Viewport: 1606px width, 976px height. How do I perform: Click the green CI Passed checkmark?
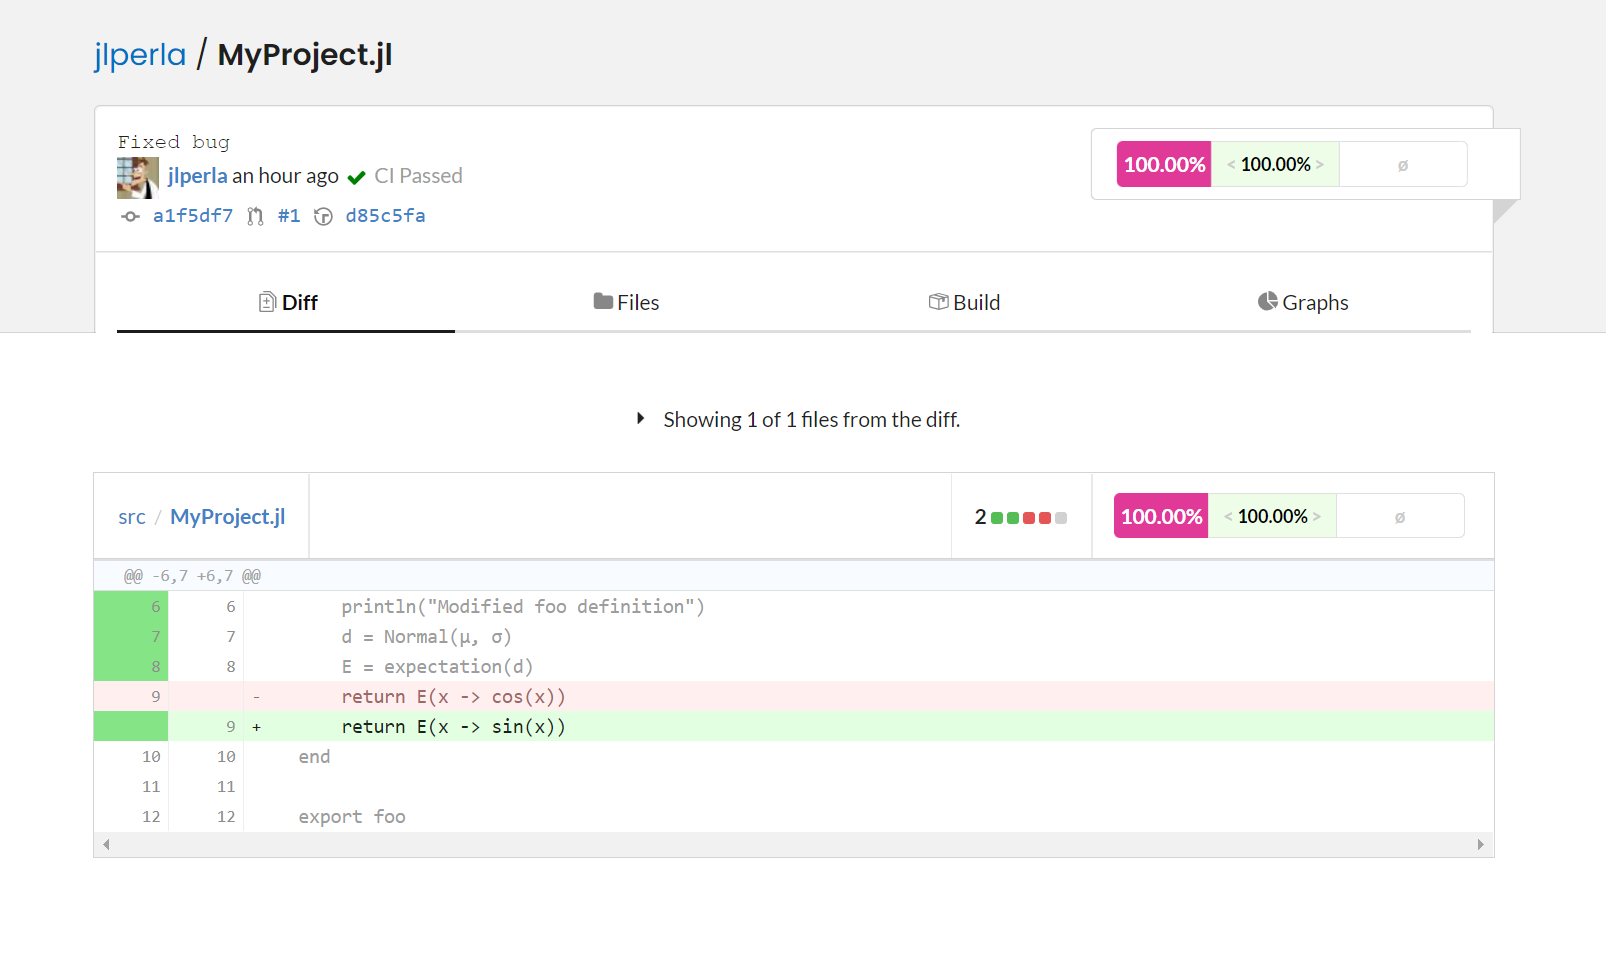tap(356, 178)
